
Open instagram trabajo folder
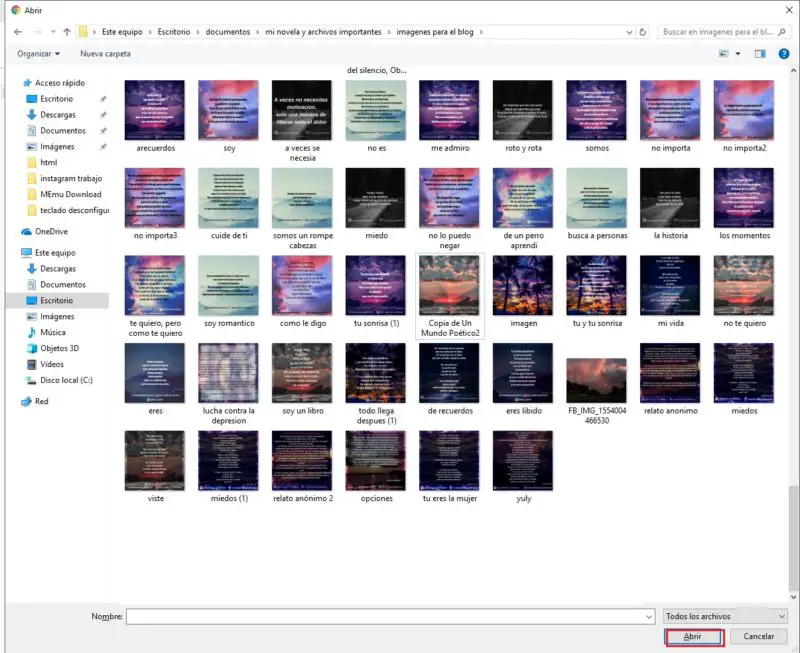pos(71,178)
